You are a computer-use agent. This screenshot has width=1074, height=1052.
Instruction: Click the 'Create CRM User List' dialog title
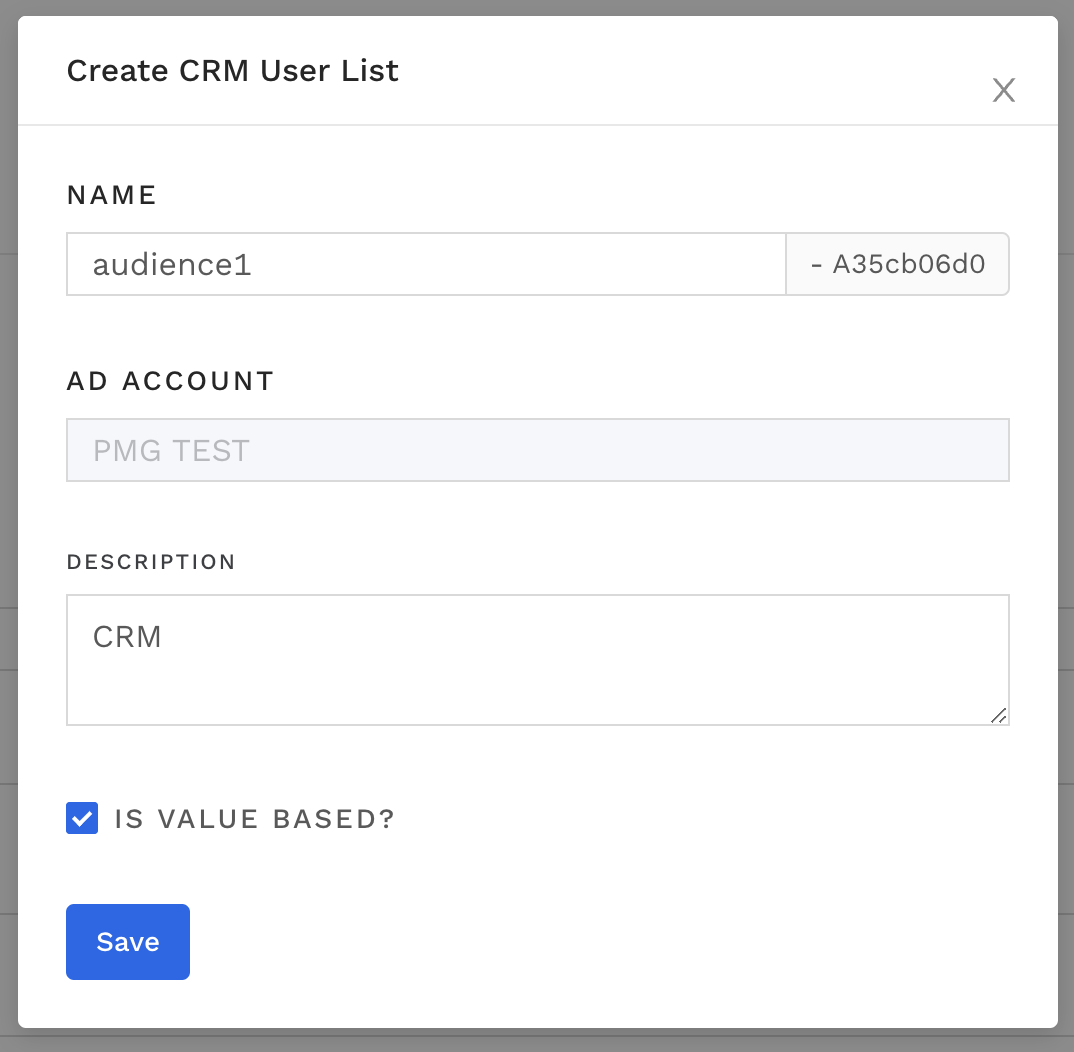[x=232, y=71]
